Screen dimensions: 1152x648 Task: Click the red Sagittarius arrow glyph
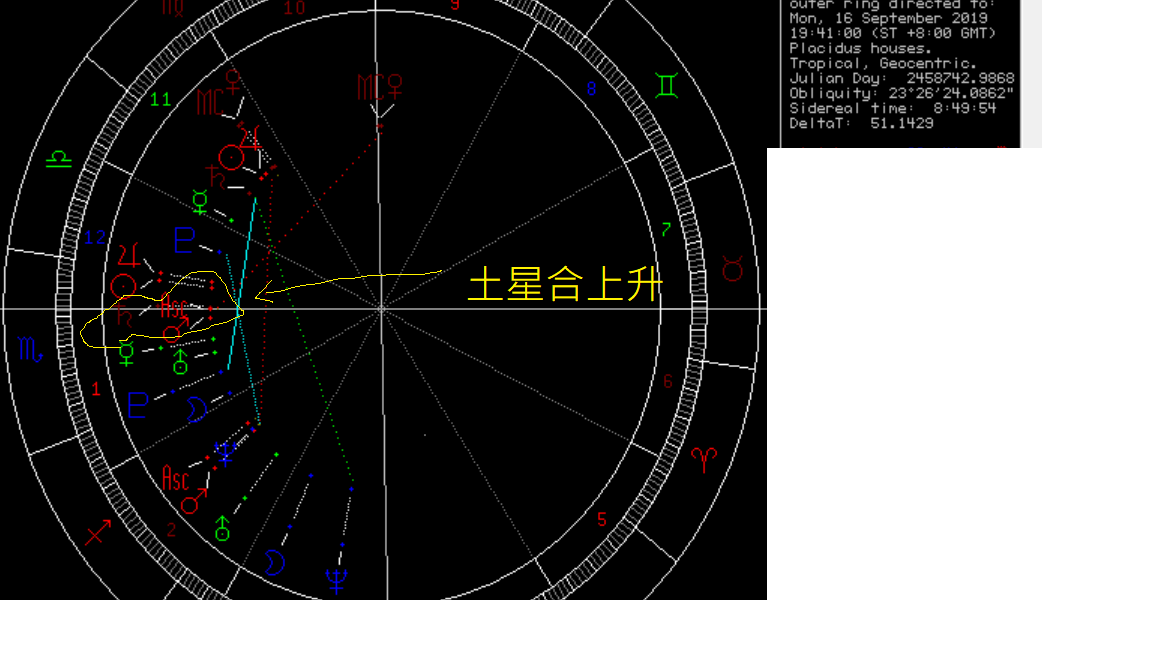(x=98, y=533)
